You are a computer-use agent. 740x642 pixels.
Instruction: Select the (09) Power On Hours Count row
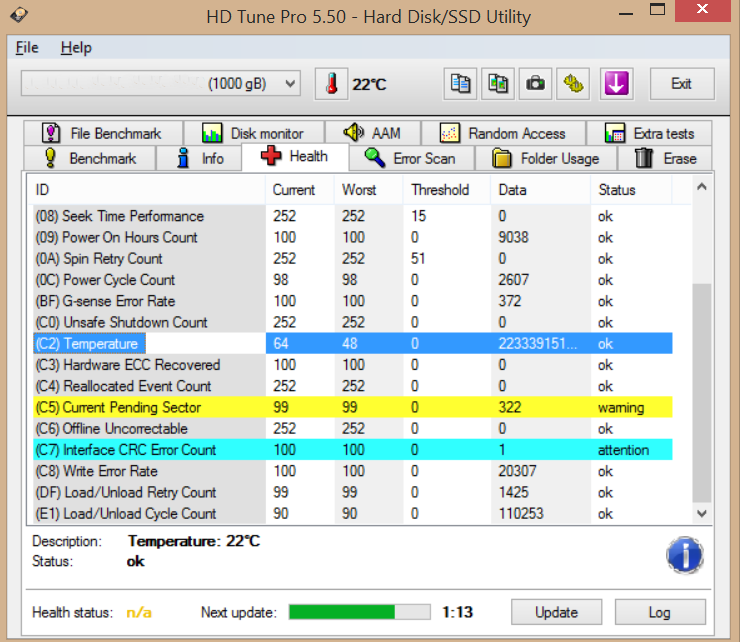(353, 237)
